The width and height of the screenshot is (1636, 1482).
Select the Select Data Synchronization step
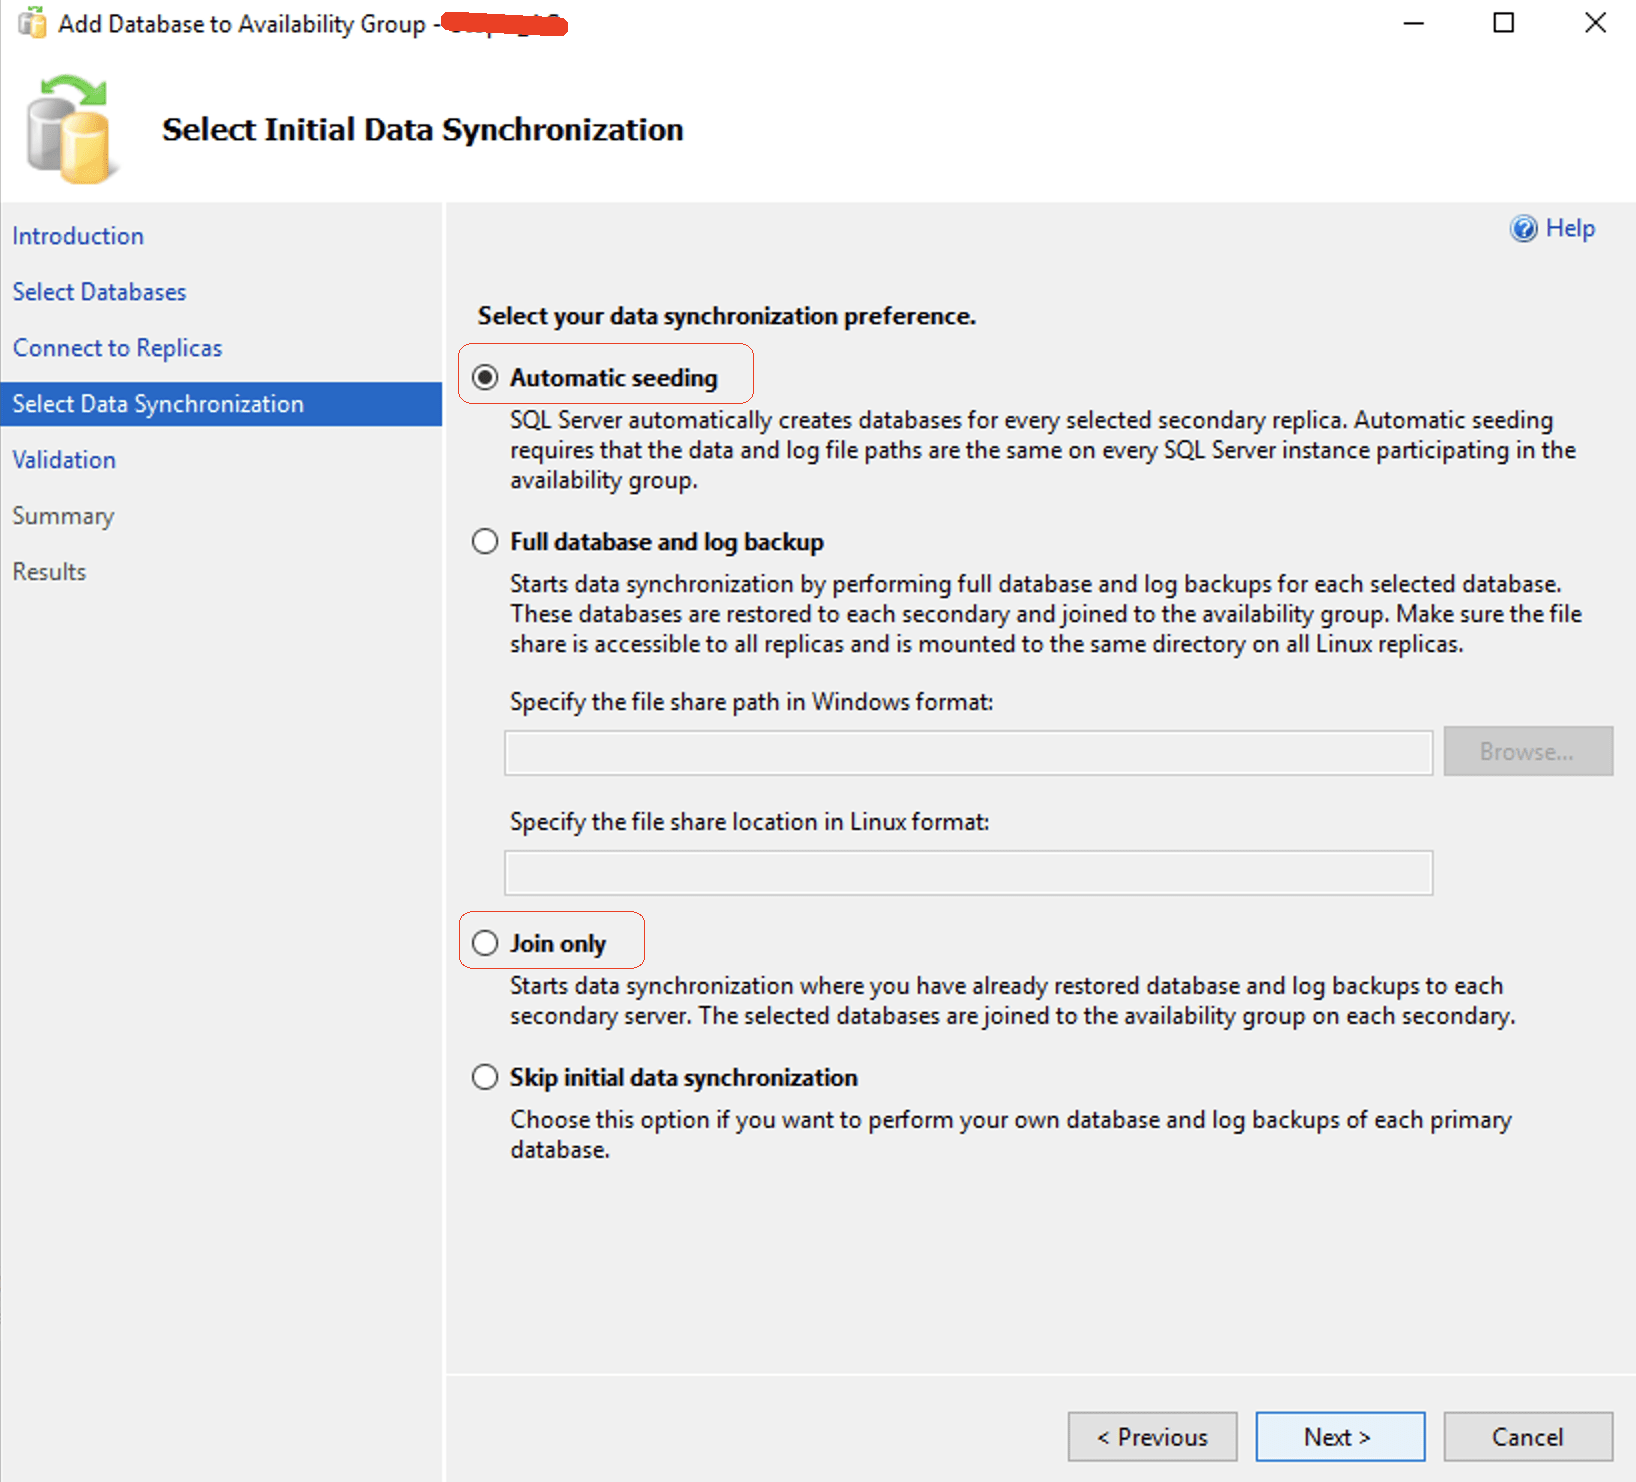pyautogui.click(x=158, y=404)
